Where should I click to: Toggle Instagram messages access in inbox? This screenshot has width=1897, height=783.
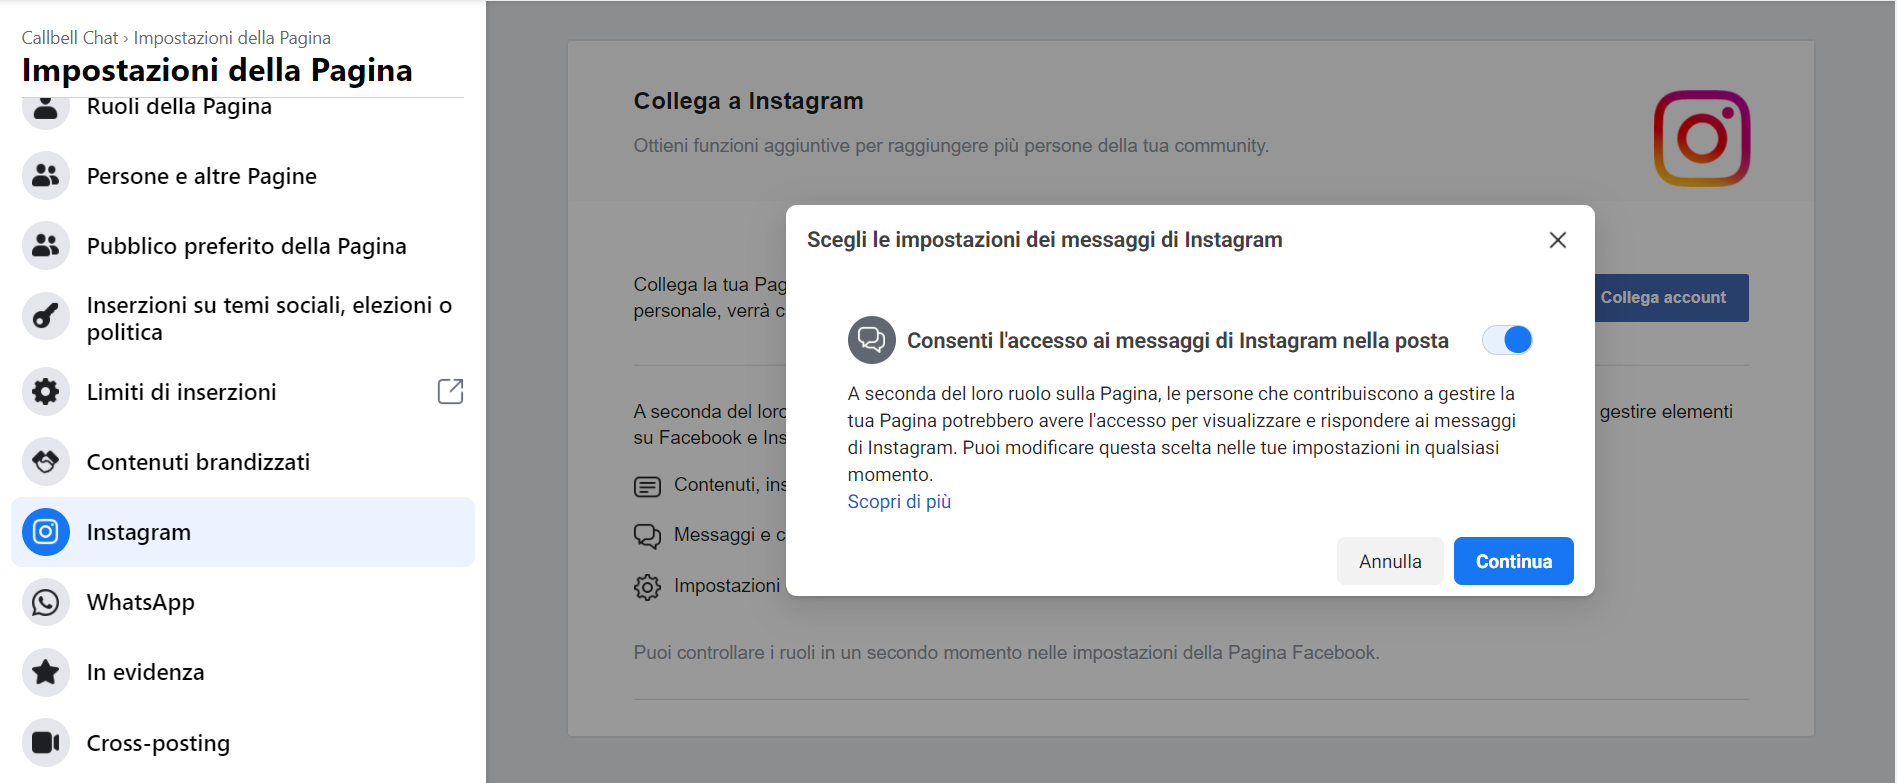[x=1507, y=340]
